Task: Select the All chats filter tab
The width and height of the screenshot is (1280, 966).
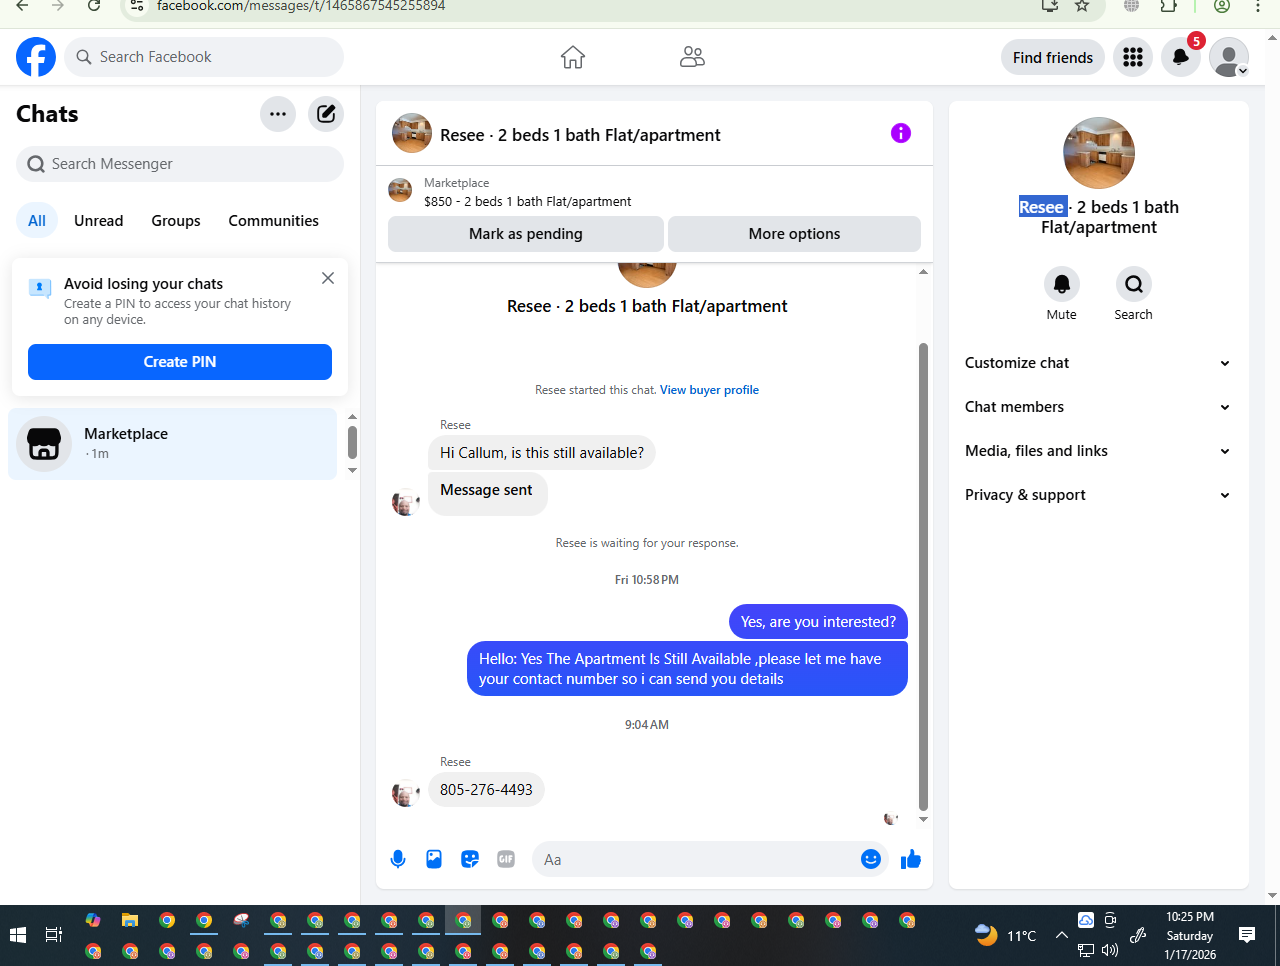Action: pos(37,221)
